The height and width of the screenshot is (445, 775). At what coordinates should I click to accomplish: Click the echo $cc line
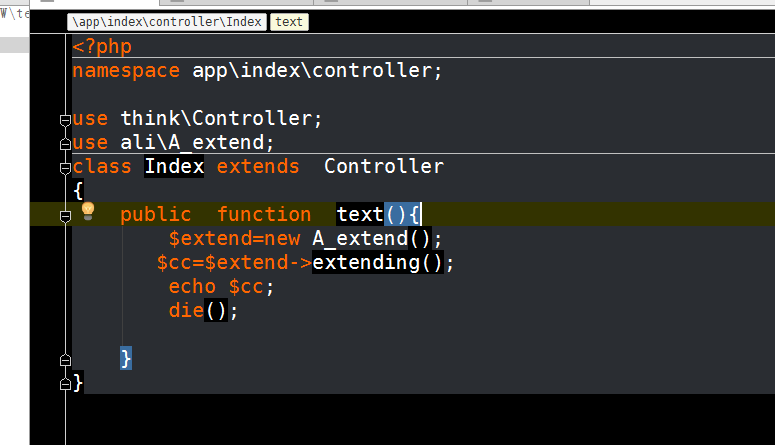(221, 287)
